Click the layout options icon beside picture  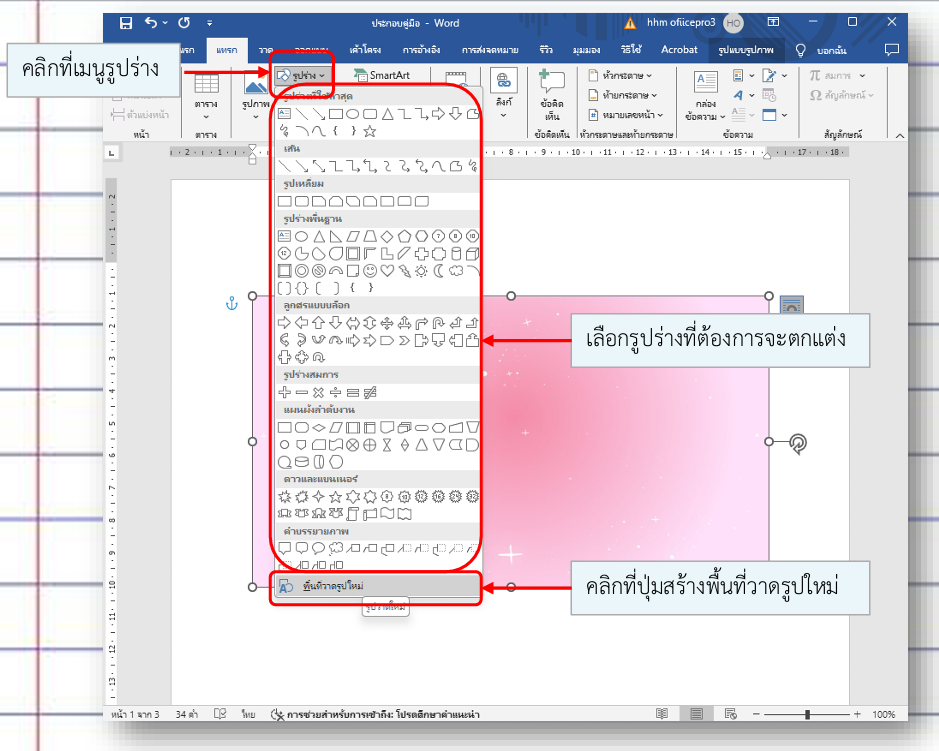pyautogui.click(x=790, y=304)
